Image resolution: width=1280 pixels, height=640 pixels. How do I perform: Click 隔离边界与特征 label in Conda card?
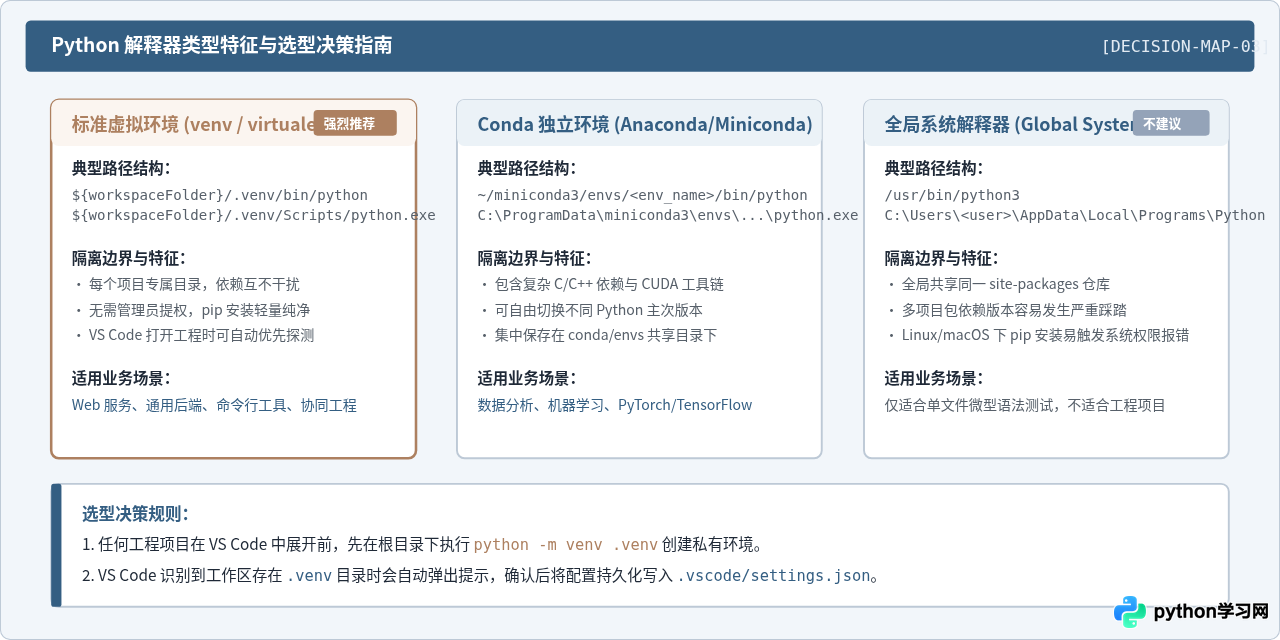tap(534, 258)
